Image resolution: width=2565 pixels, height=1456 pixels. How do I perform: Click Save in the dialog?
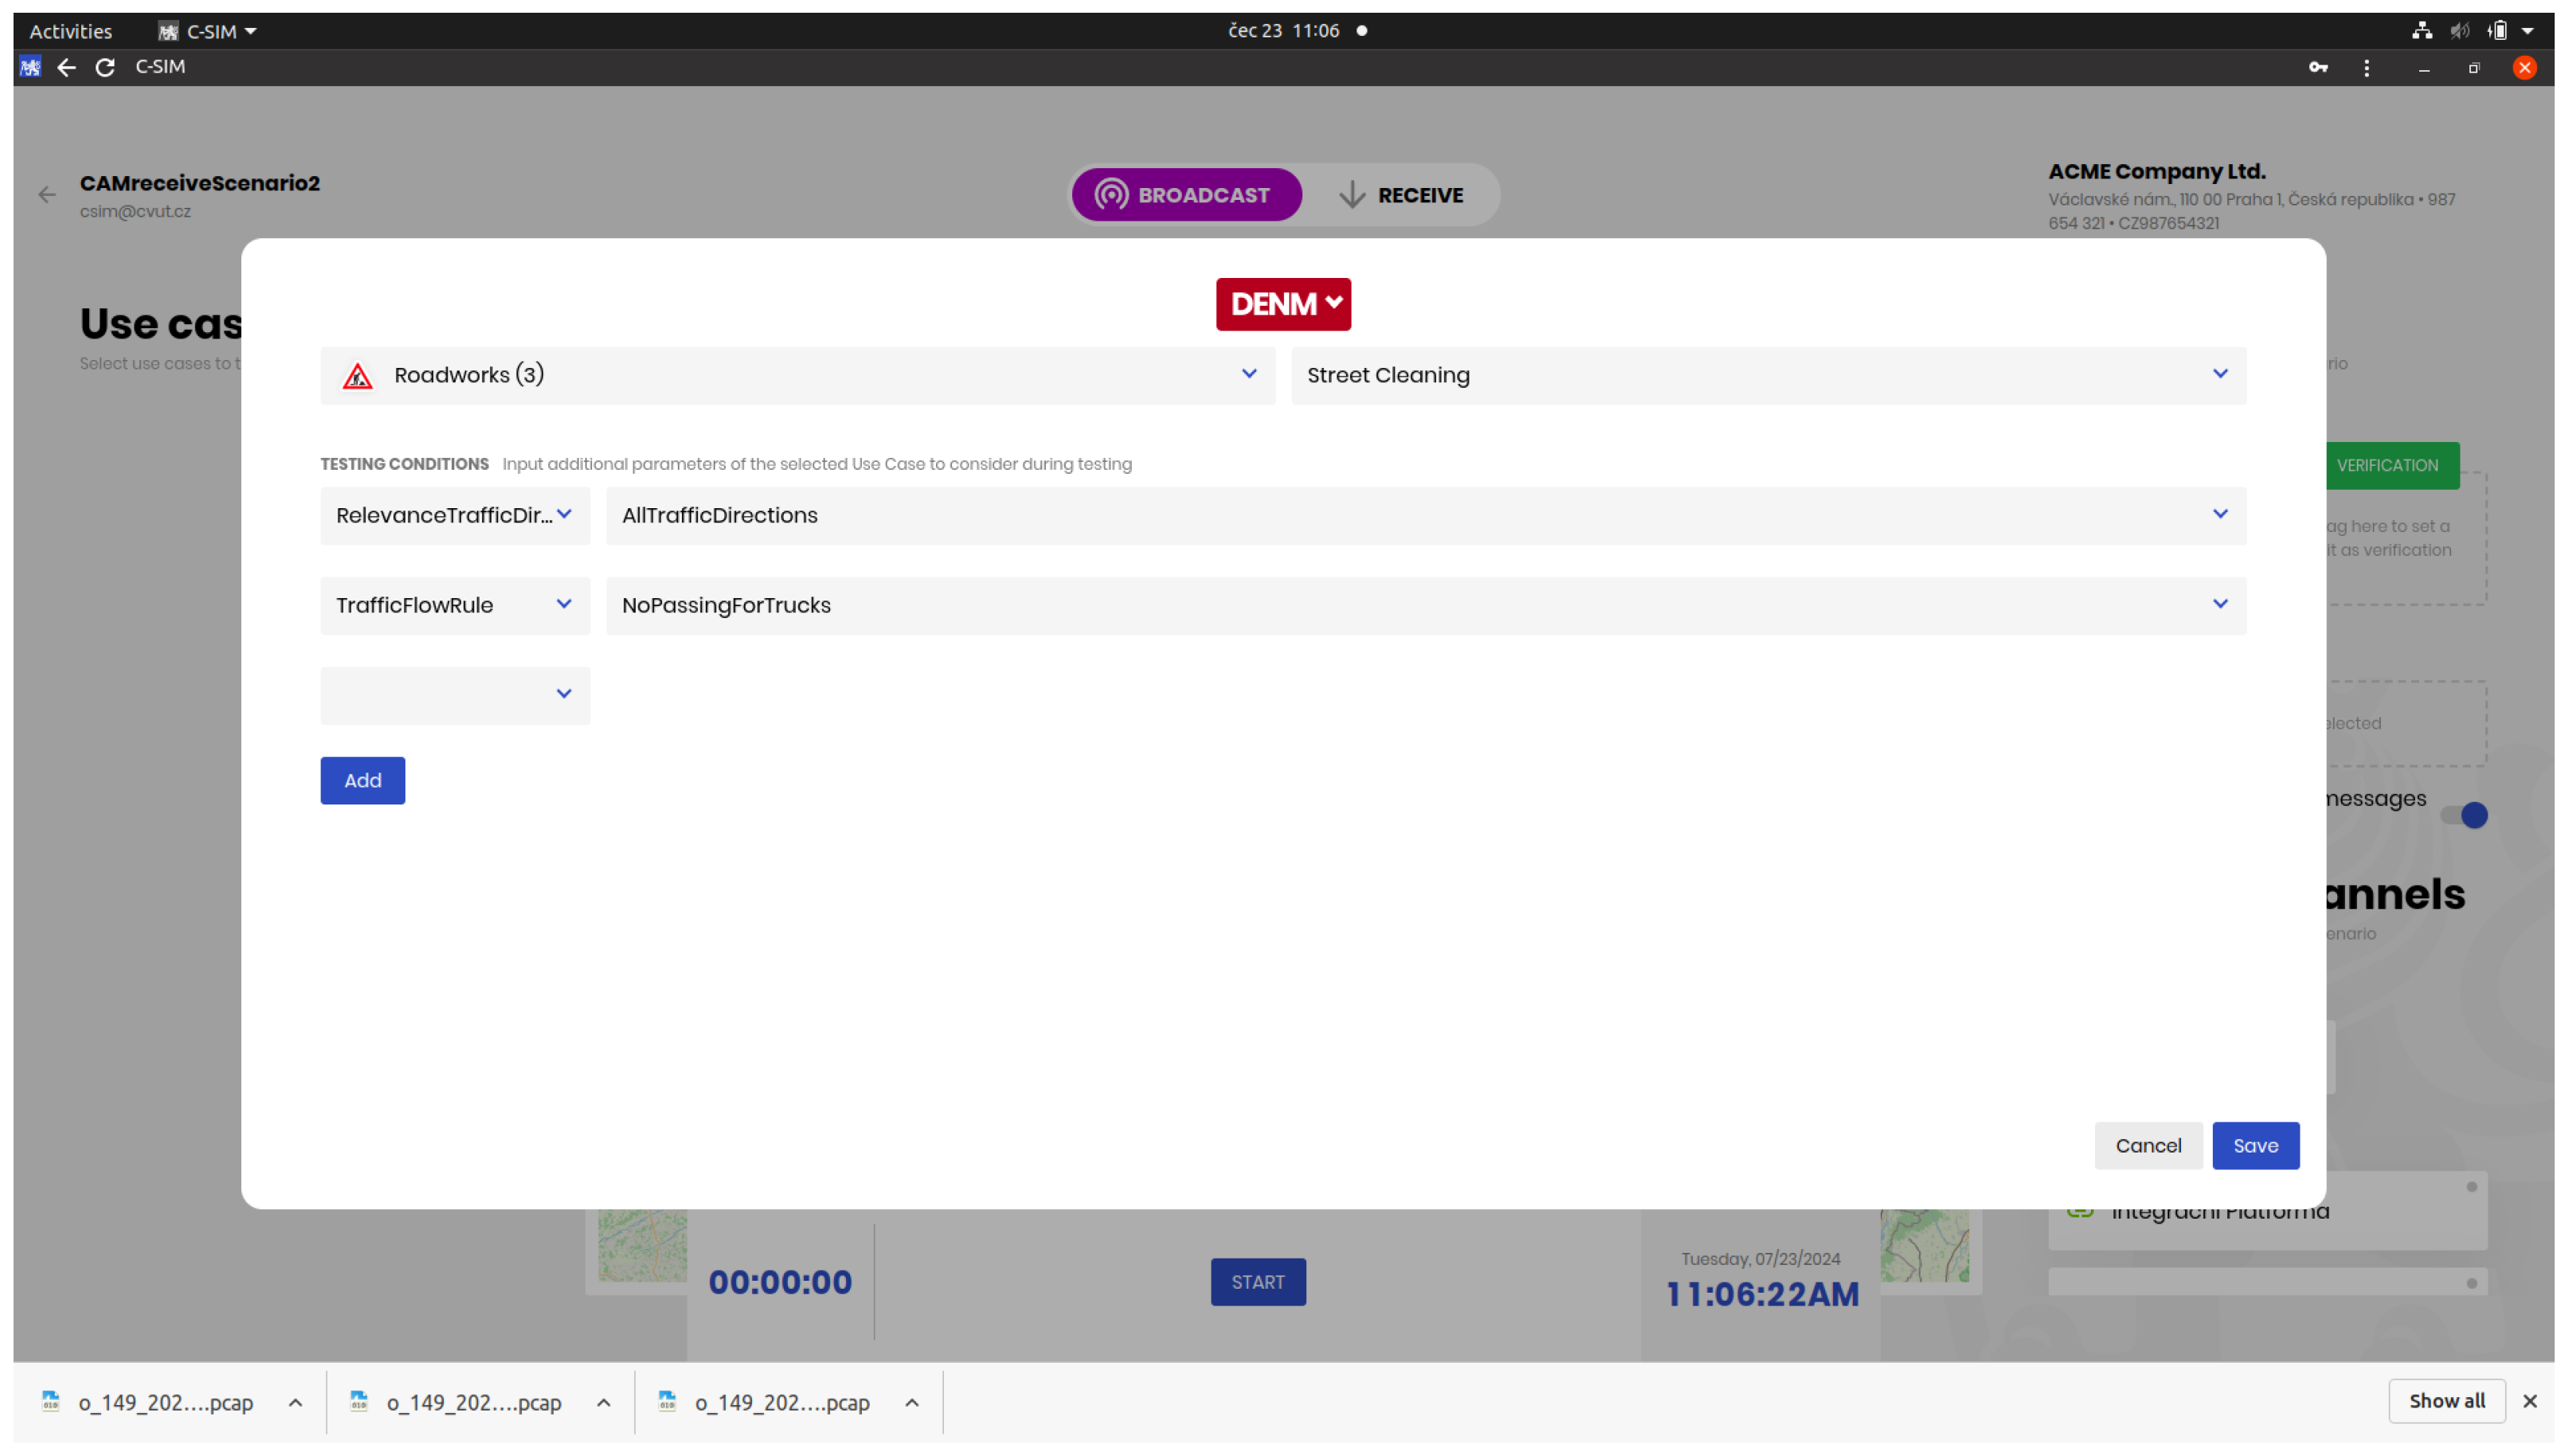pyautogui.click(x=2254, y=1145)
